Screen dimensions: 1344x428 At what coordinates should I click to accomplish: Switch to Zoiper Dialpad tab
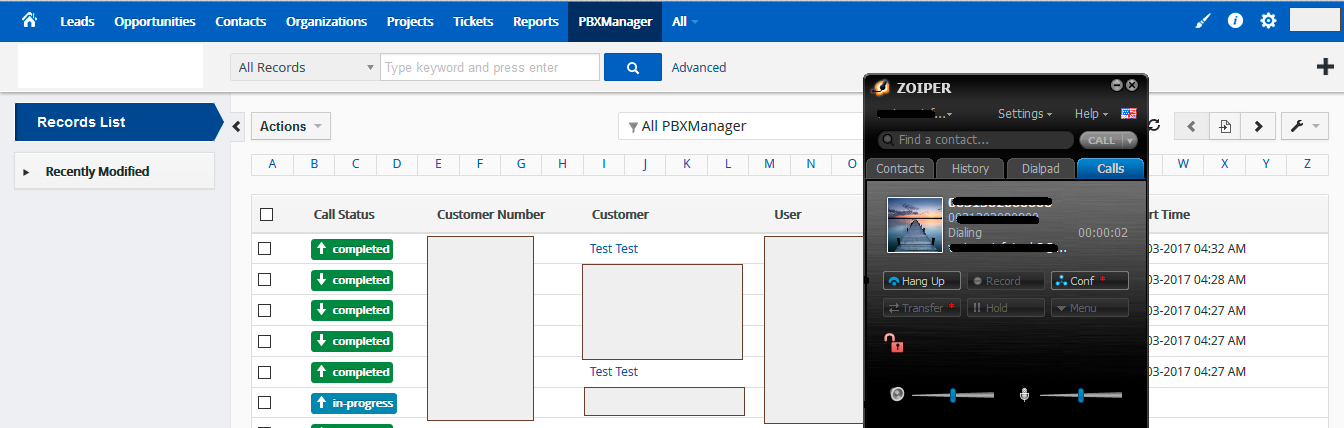[1041, 168]
